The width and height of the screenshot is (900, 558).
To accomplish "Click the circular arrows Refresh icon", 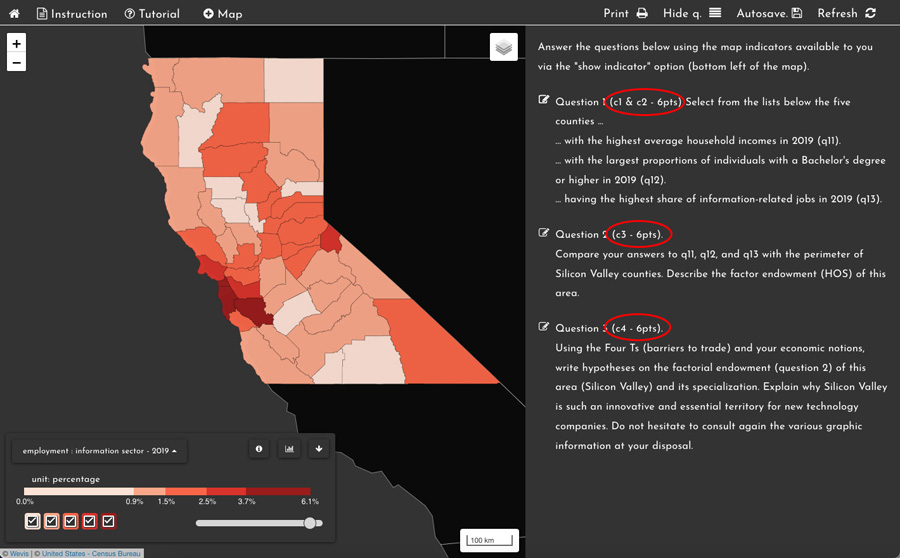I will [x=871, y=13].
